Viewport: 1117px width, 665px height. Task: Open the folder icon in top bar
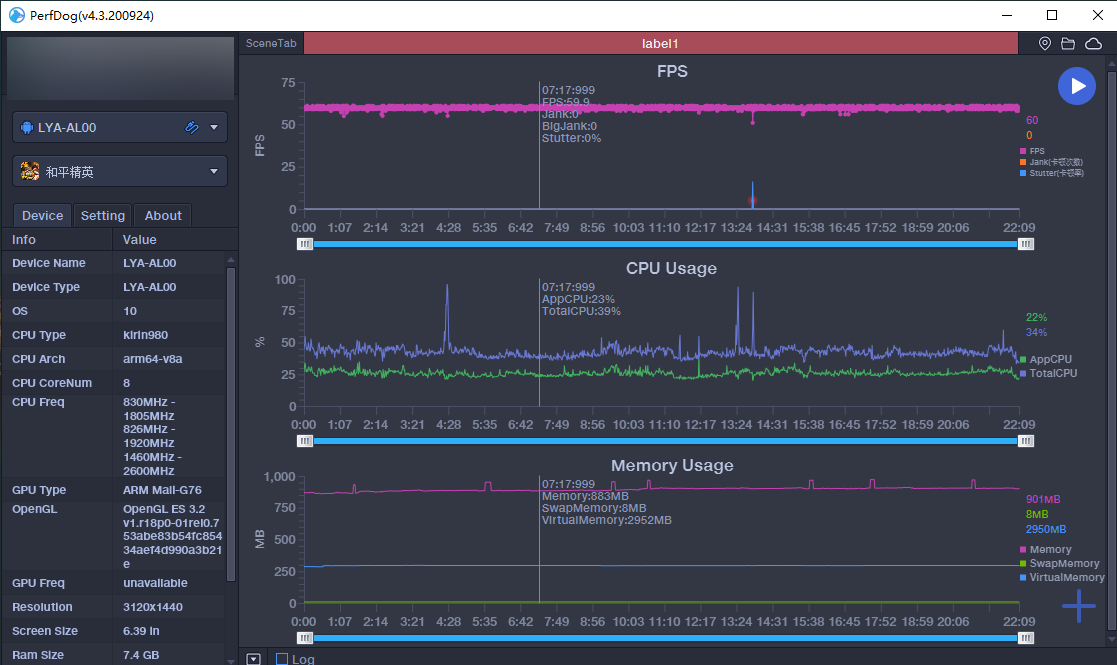click(1068, 44)
